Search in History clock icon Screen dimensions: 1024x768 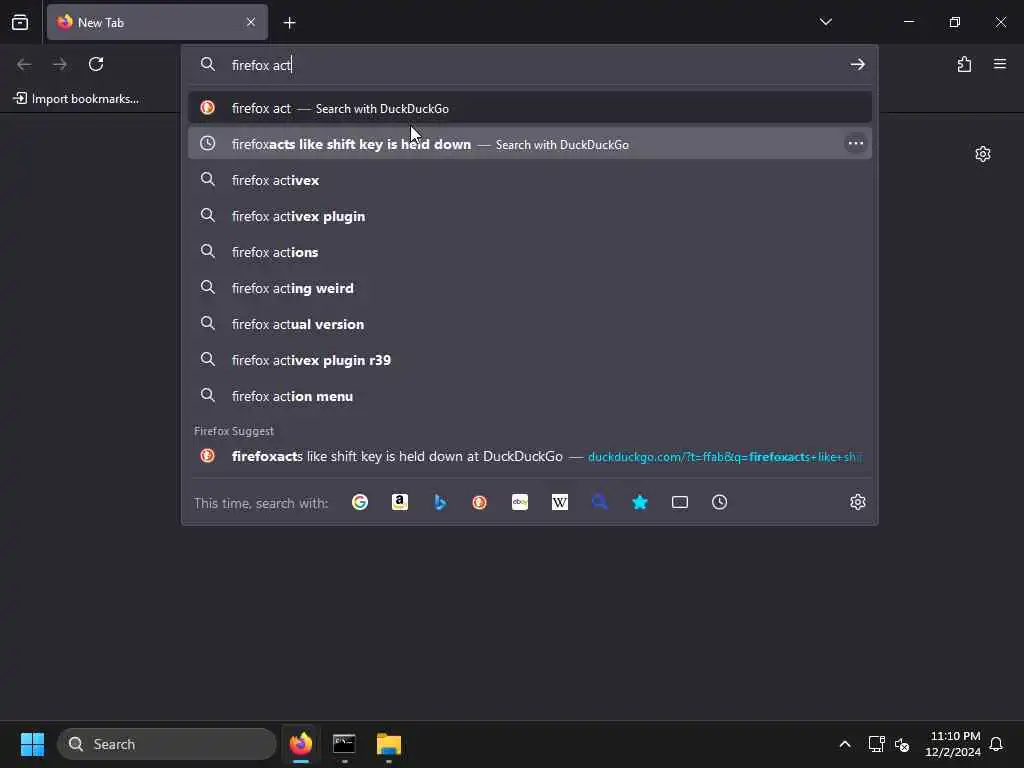pos(720,502)
